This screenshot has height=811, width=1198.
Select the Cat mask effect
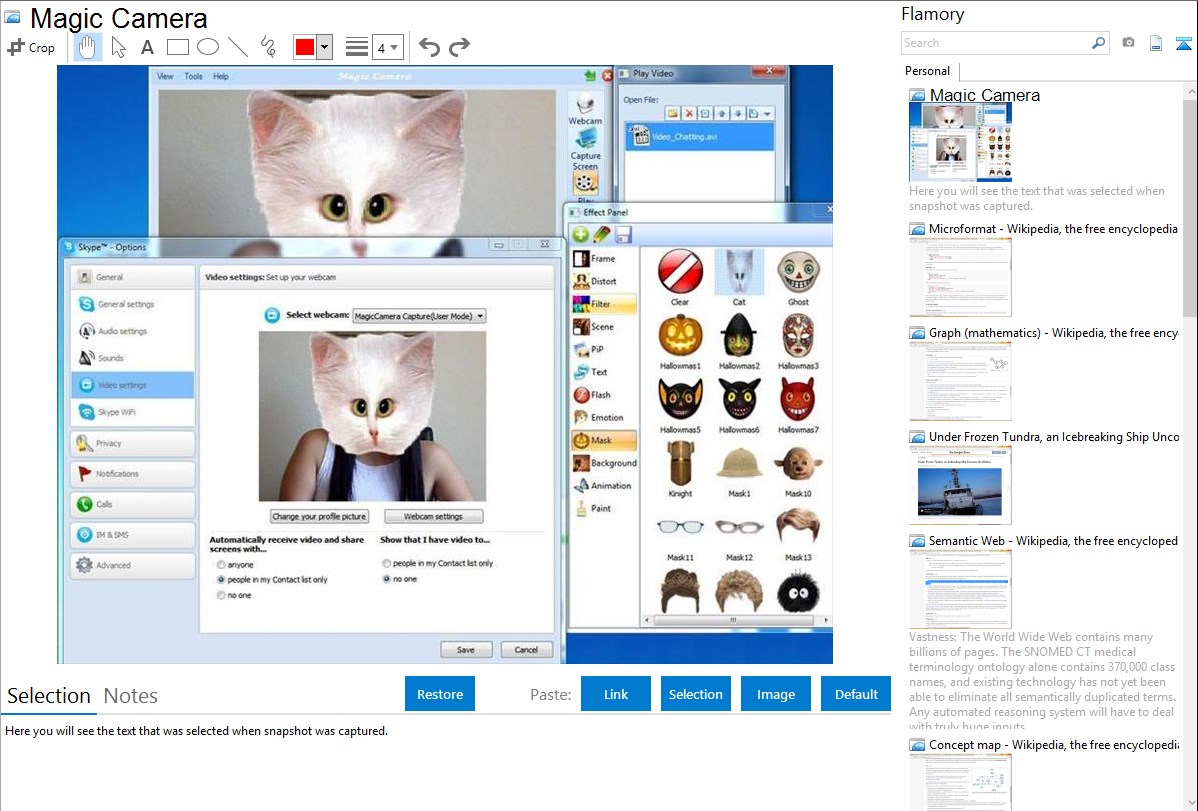[739, 277]
